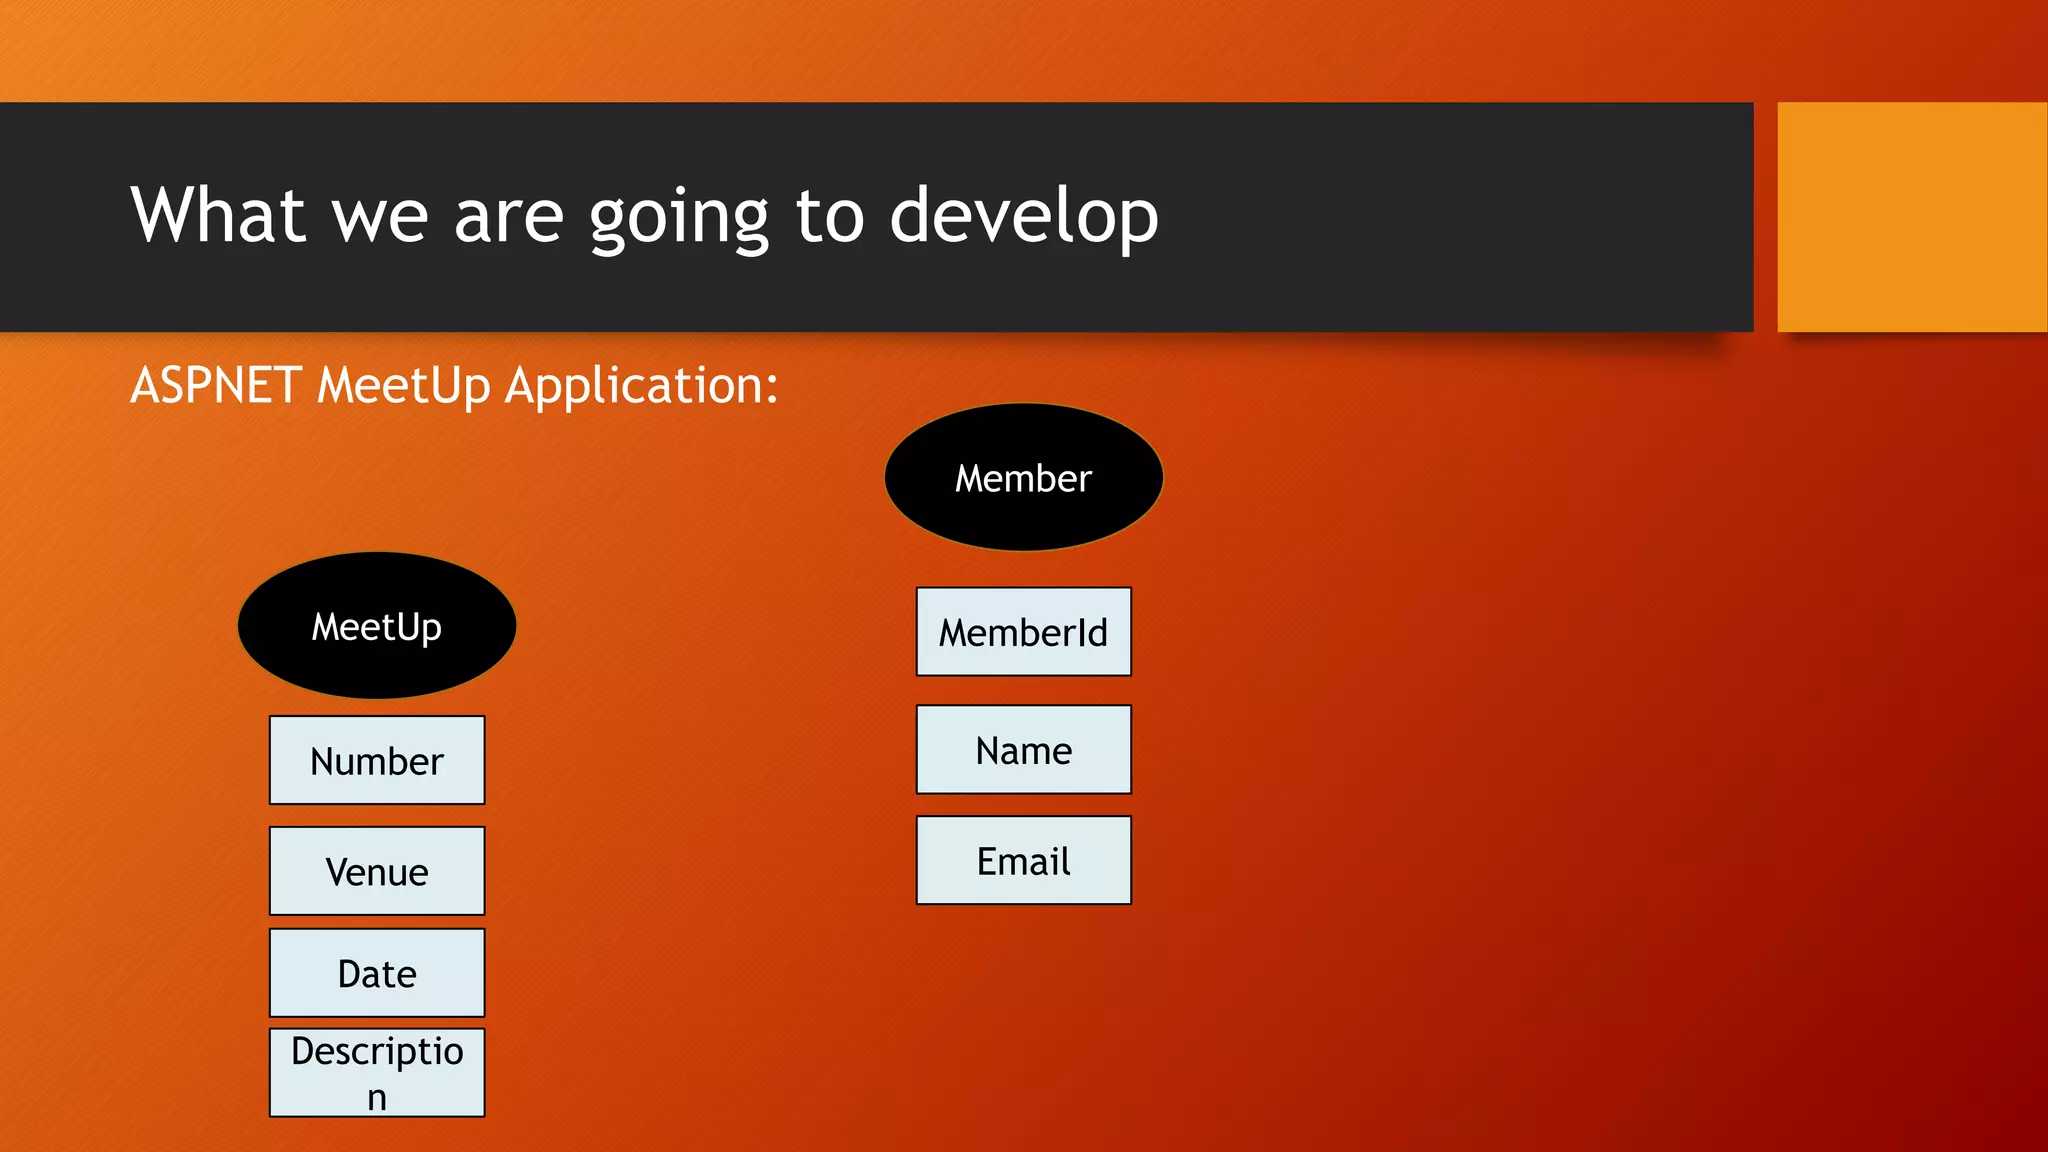Click the word 'going' in the slide title

pos(679,217)
